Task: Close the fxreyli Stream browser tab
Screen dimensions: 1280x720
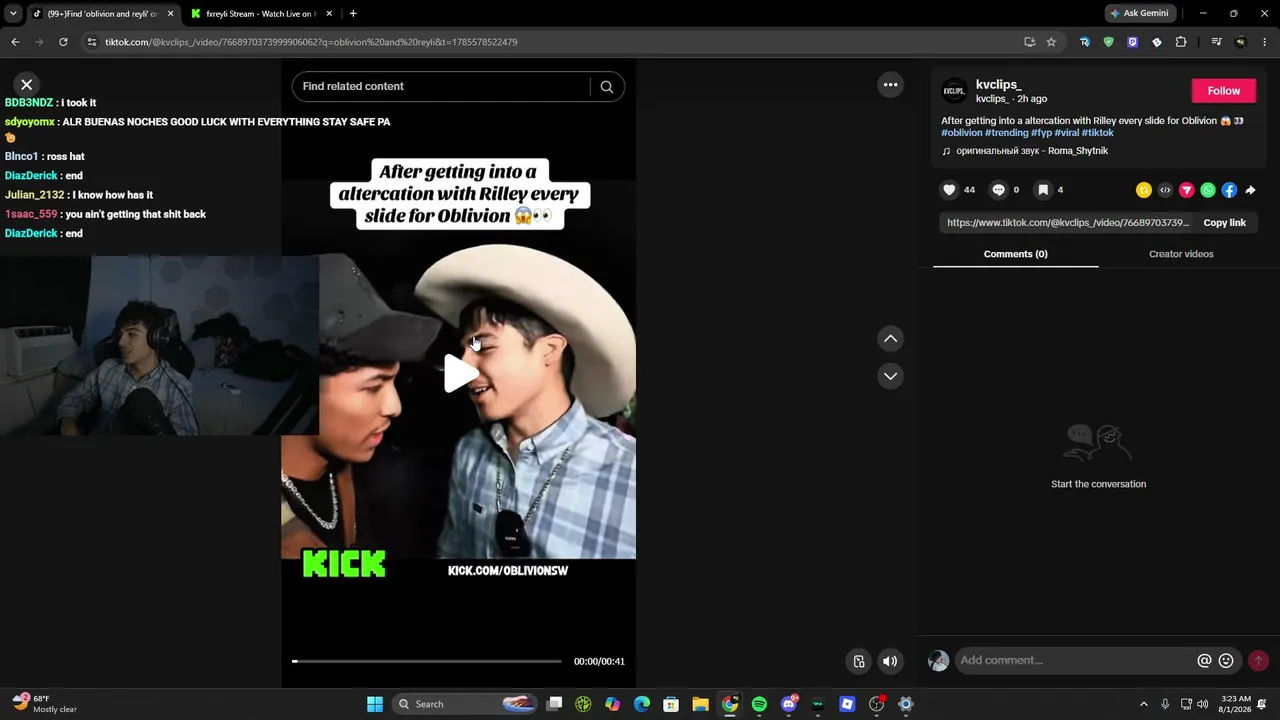Action: click(x=329, y=14)
